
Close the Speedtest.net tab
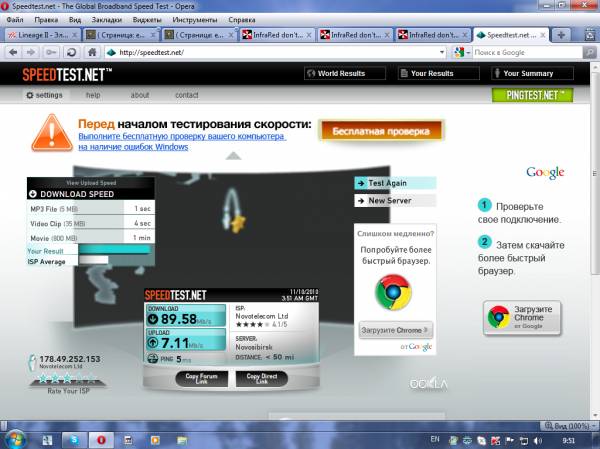pyautogui.click(x=543, y=35)
